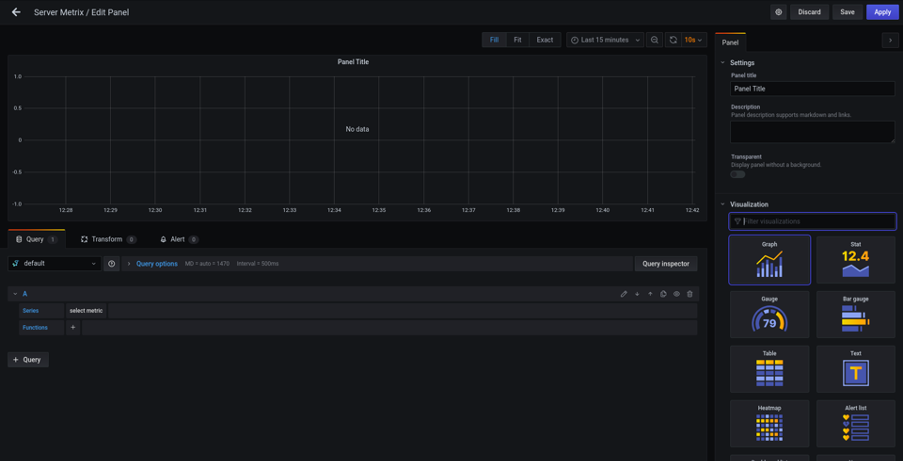Open the 10s refresh interval dropdown

coord(694,40)
